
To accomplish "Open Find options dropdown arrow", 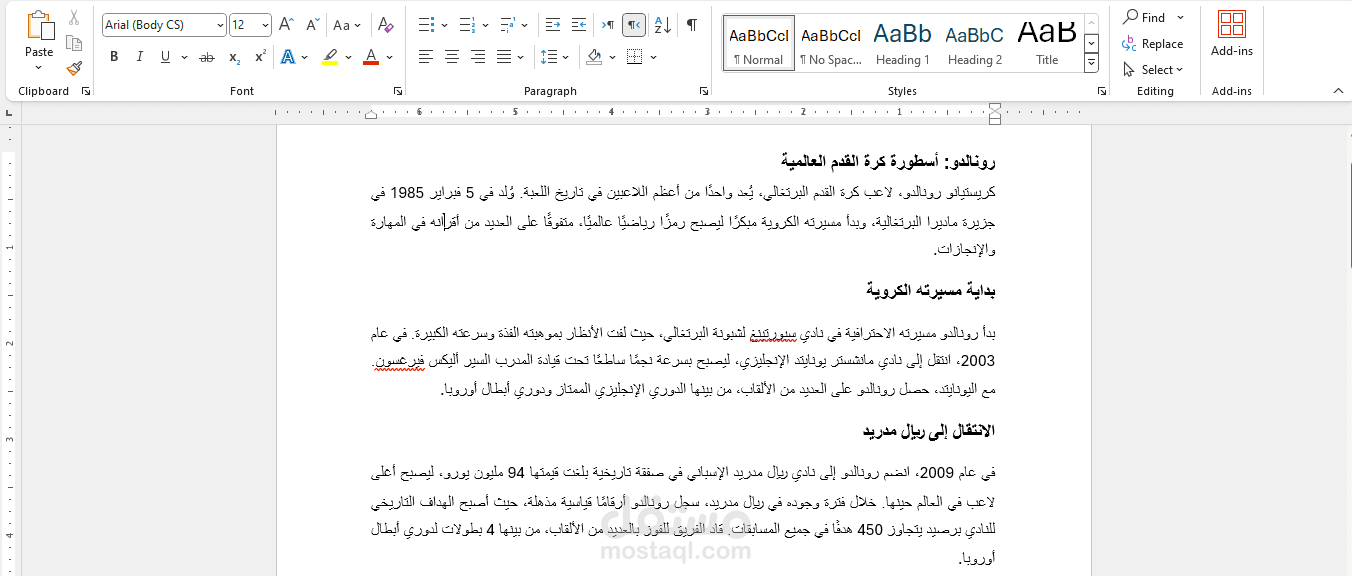I will [x=1180, y=17].
